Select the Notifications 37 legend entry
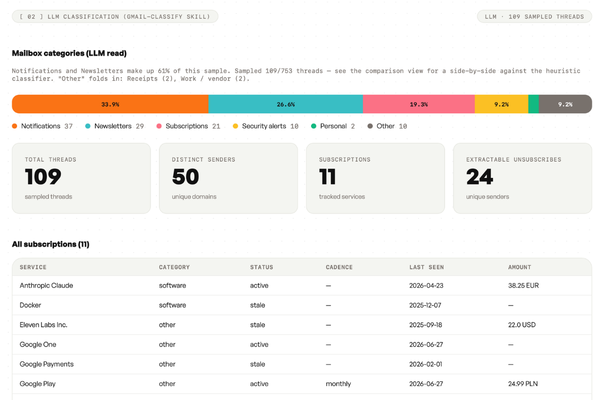600x400 pixels. [42, 126]
